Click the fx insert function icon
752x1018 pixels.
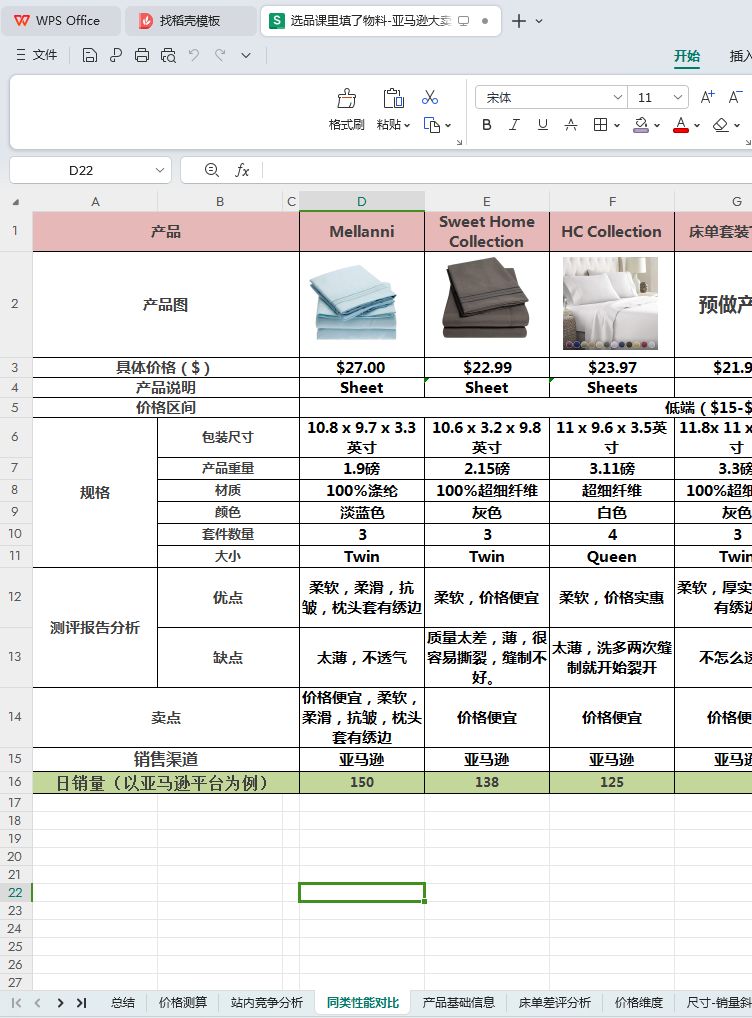click(x=242, y=170)
